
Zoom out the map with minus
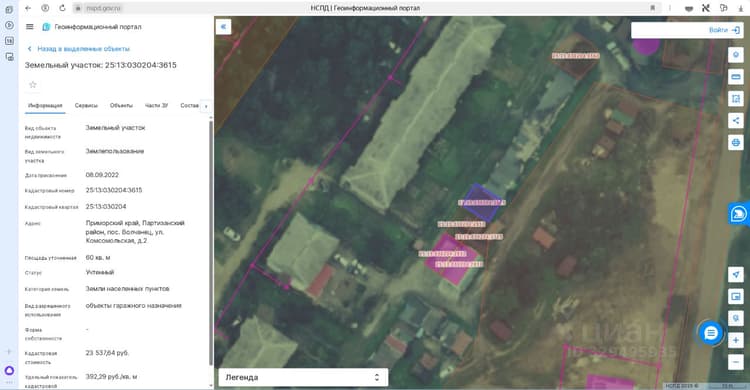click(x=736, y=362)
